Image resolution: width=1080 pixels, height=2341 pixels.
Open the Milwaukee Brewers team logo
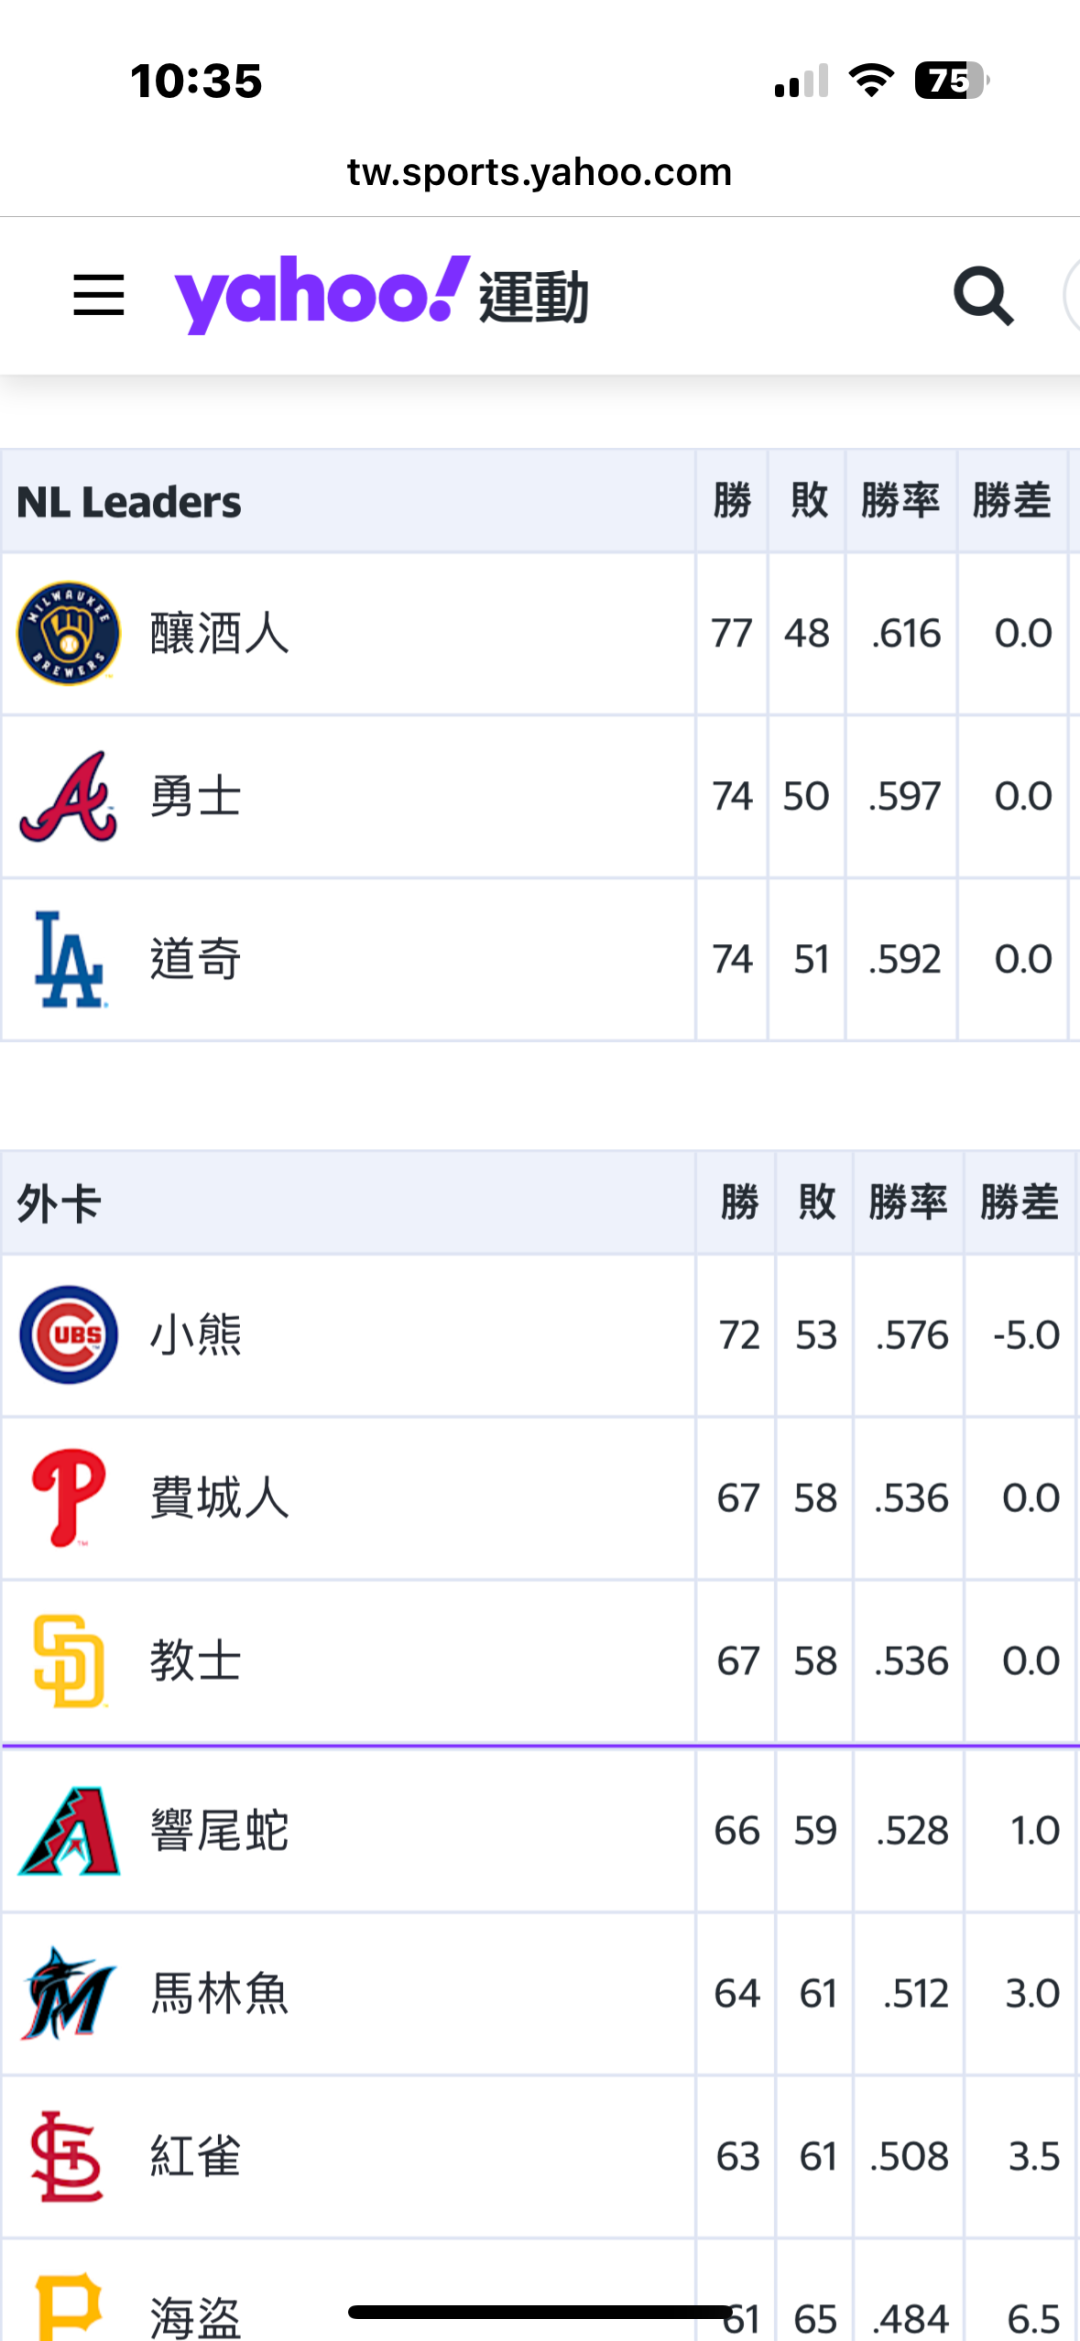69,634
